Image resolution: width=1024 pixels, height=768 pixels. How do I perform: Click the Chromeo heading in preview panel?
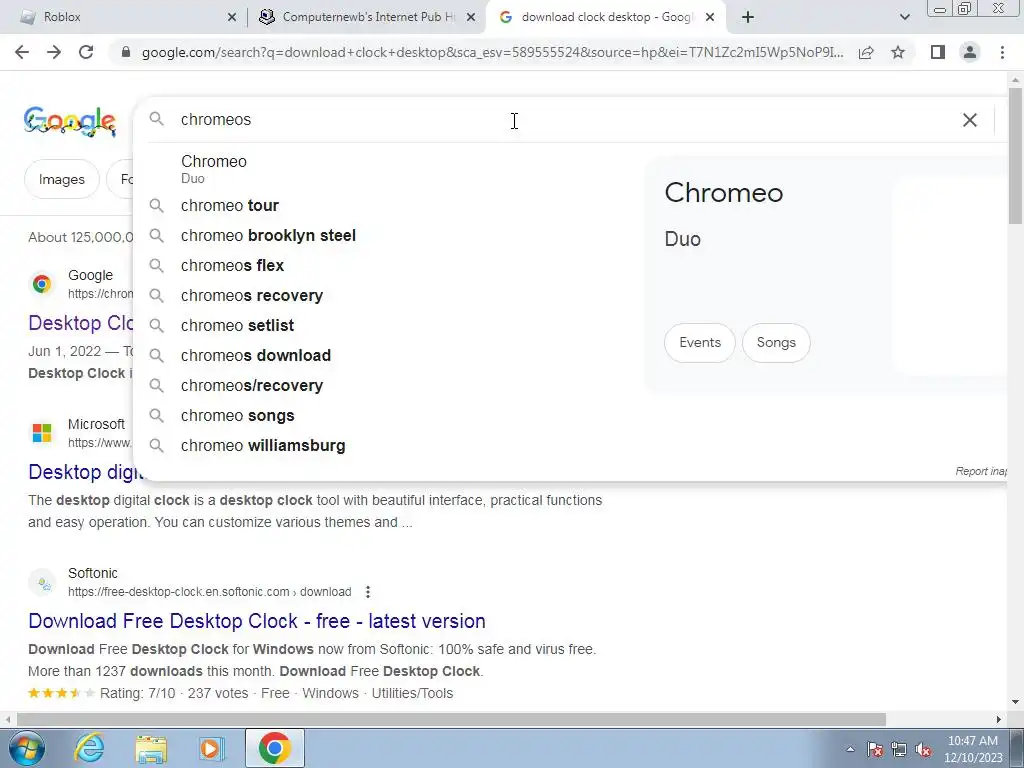[724, 193]
